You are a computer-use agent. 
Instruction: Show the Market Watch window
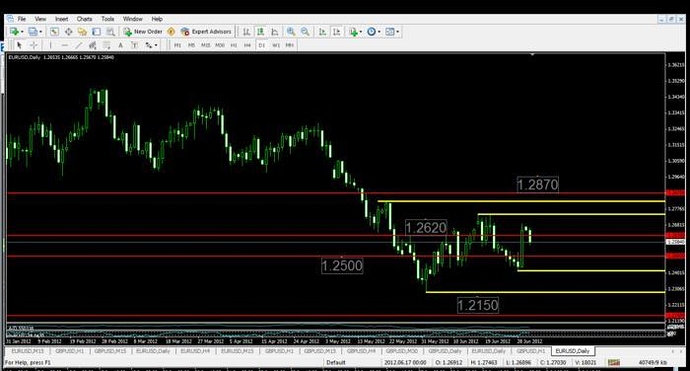click(x=54, y=32)
